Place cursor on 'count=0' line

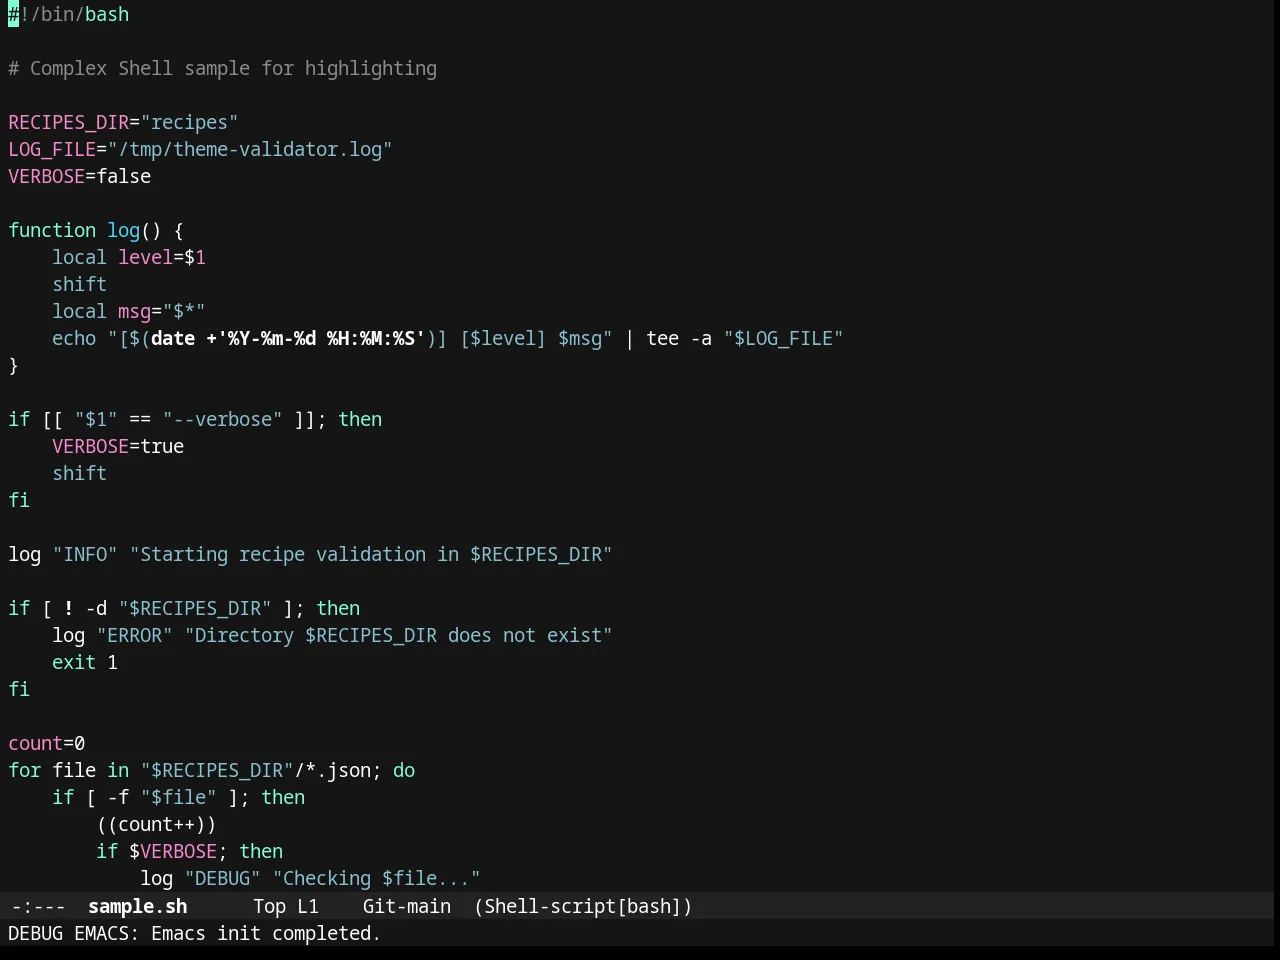click(47, 743)
